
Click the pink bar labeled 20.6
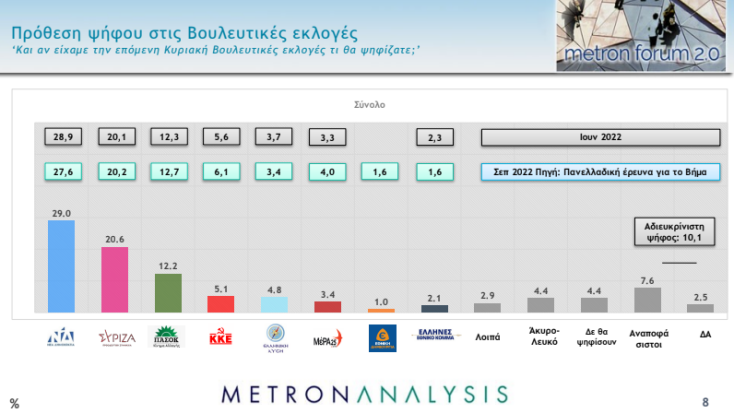(115, 280)
